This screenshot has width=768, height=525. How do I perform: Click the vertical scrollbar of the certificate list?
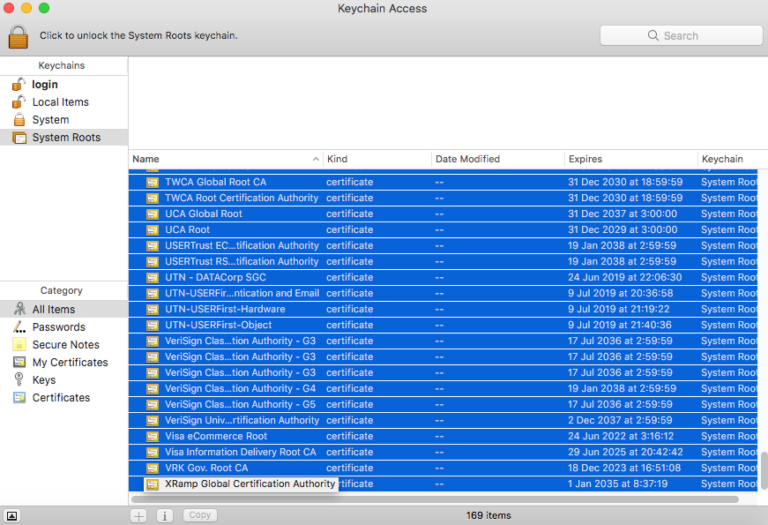762,468
